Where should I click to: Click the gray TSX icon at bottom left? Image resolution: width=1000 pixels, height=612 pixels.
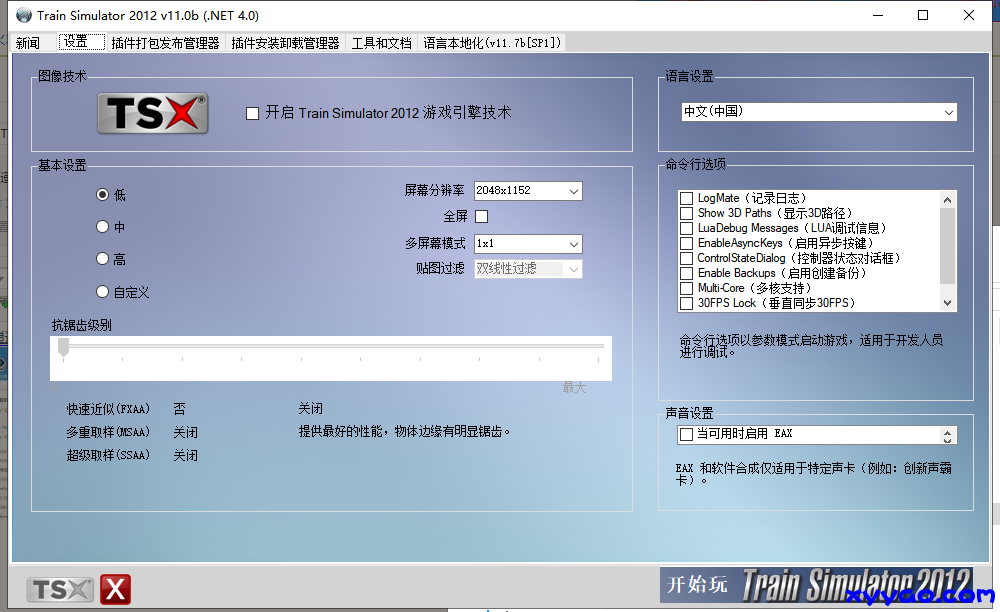tap(60, 589)
